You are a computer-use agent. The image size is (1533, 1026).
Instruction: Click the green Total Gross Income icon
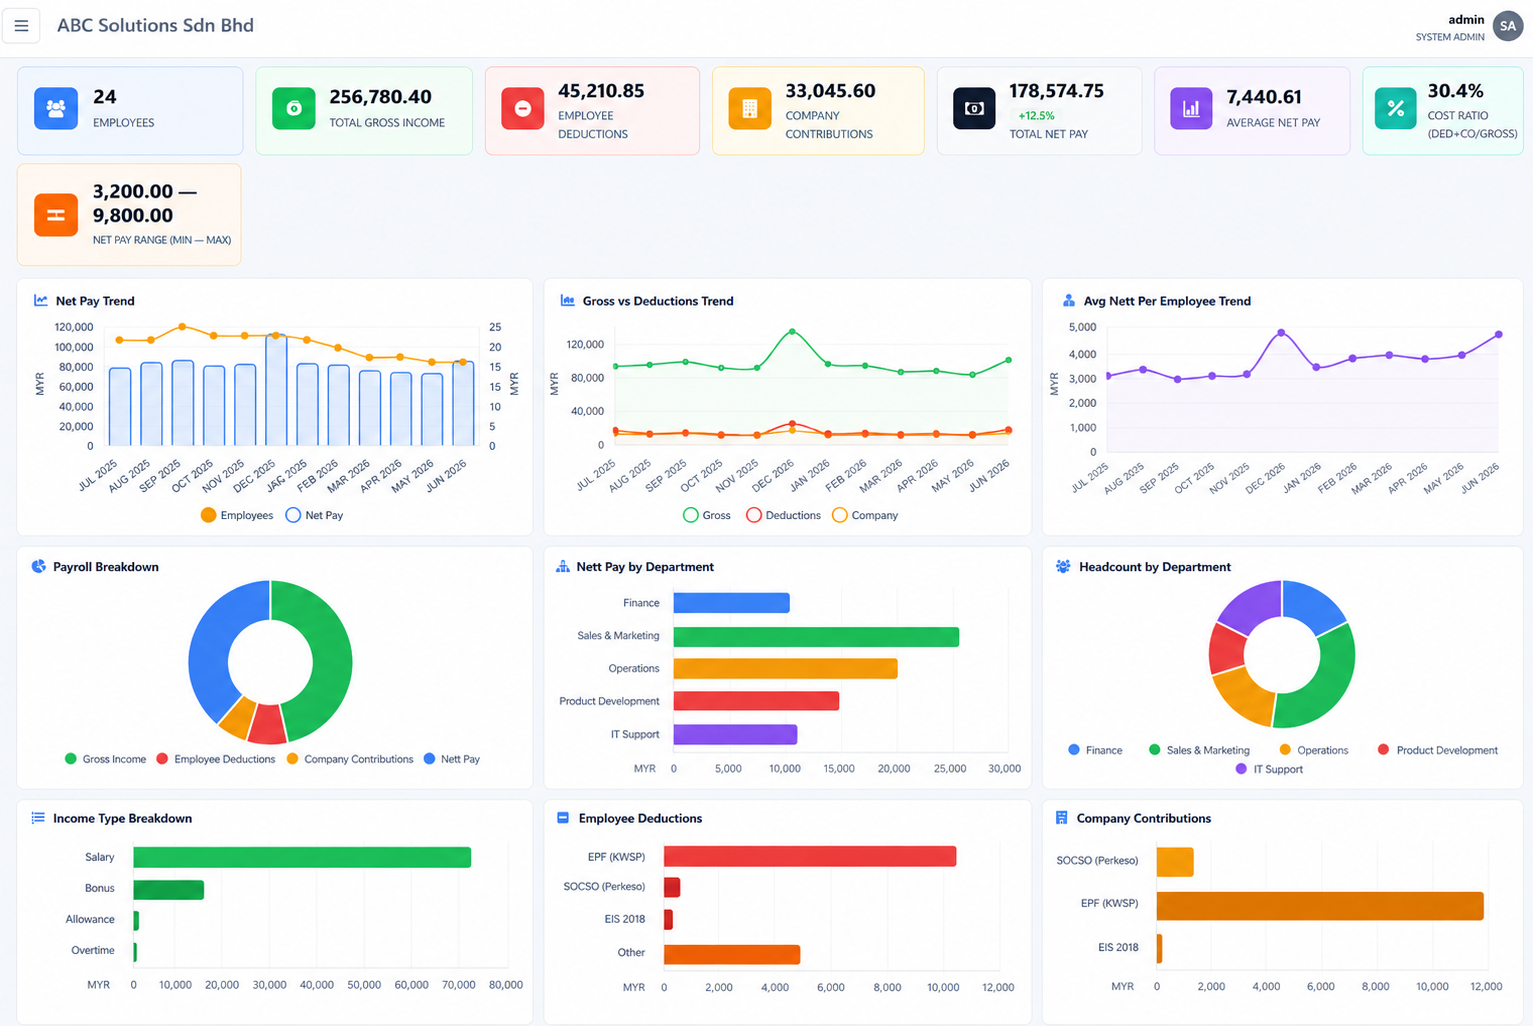(294, 108)
